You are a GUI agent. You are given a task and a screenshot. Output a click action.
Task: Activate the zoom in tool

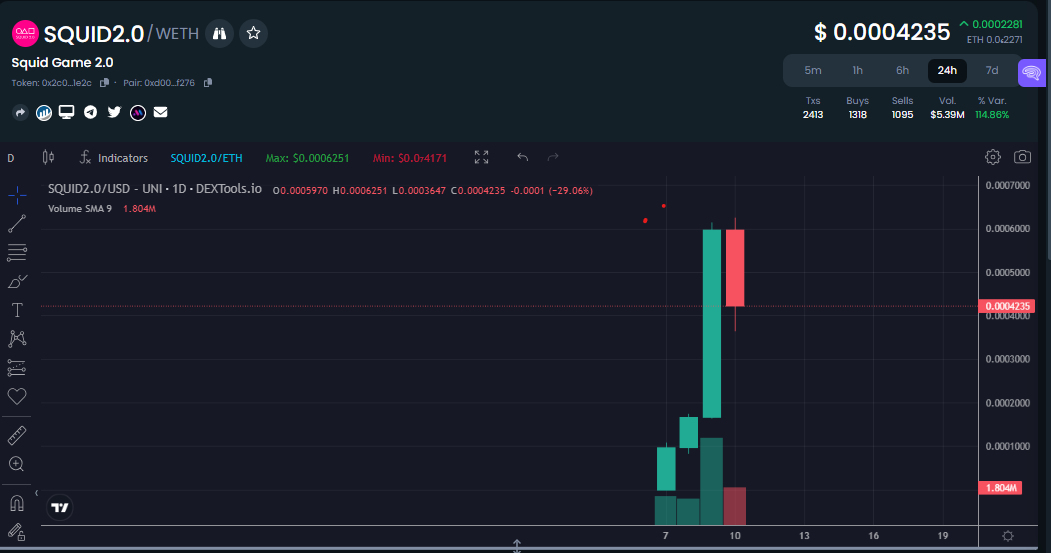click(17, 464)
